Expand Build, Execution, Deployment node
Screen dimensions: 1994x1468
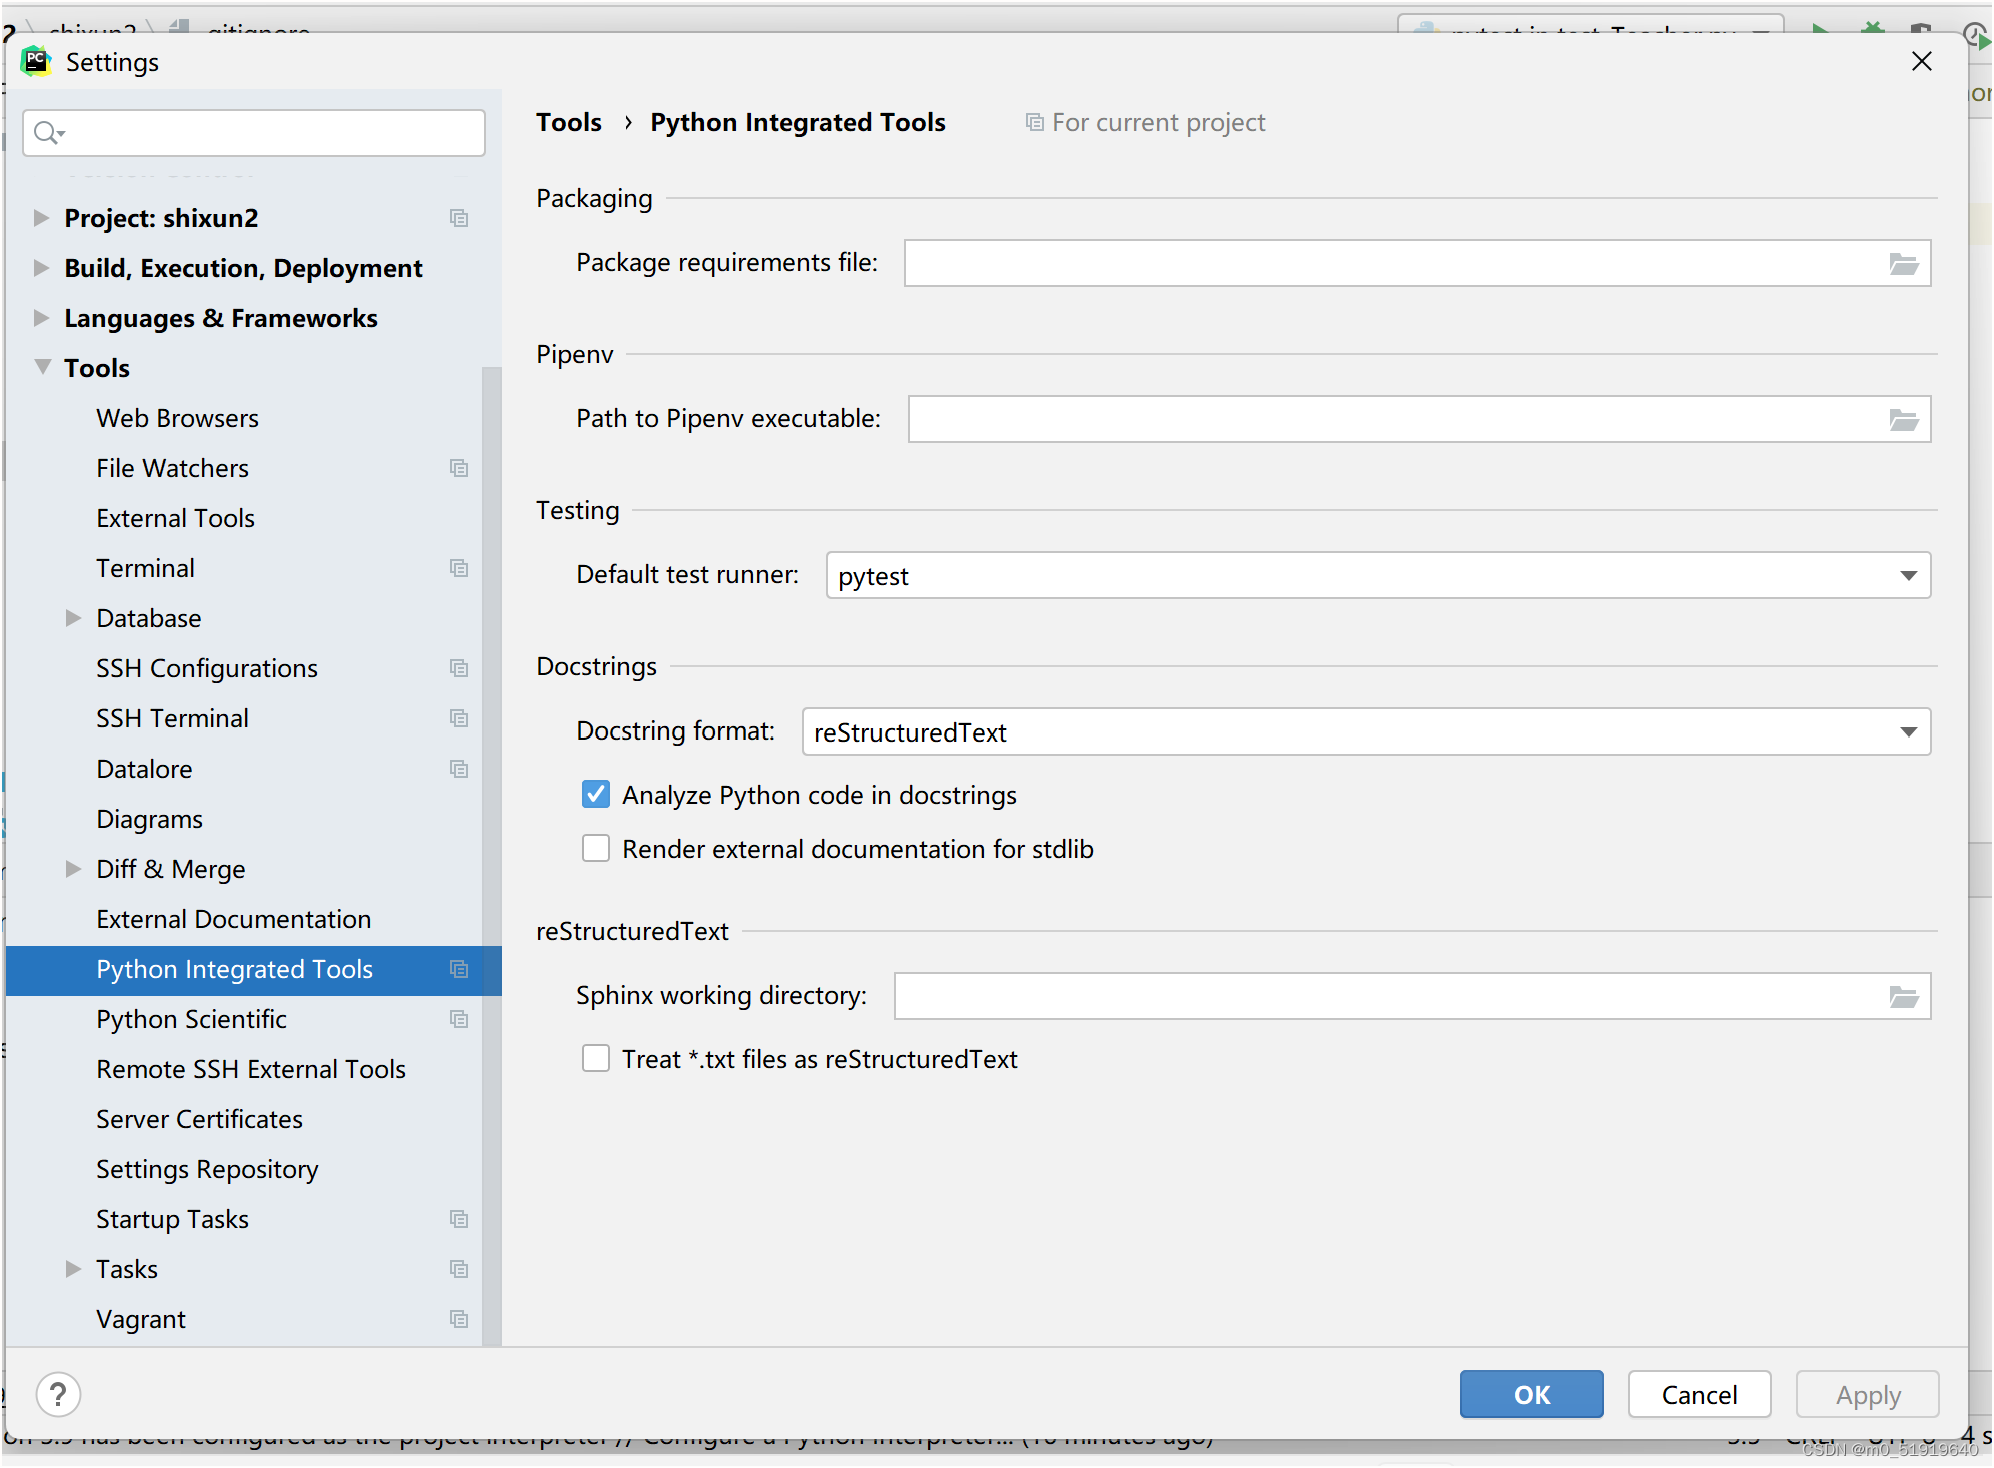(41, 268)
